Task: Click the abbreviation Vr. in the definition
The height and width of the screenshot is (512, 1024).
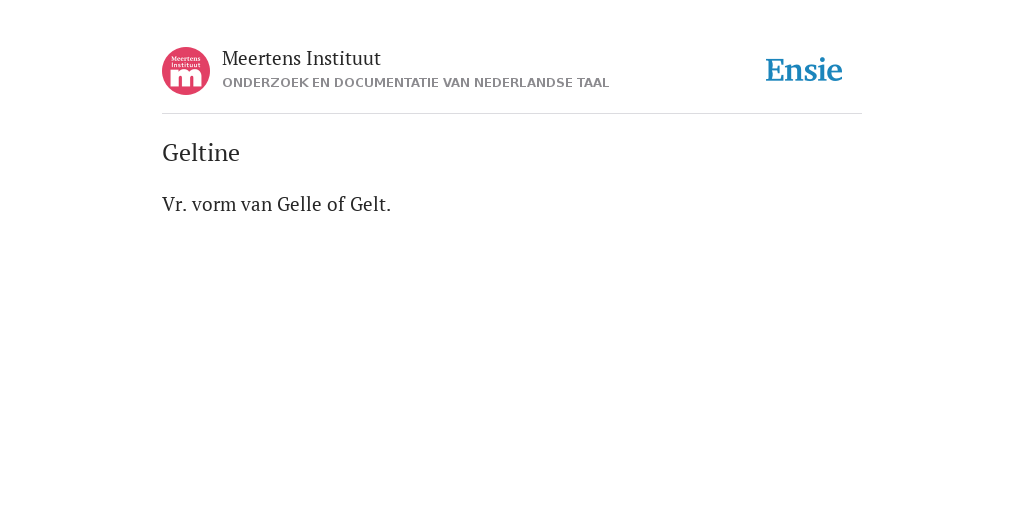Action: (x=174, y=204)
